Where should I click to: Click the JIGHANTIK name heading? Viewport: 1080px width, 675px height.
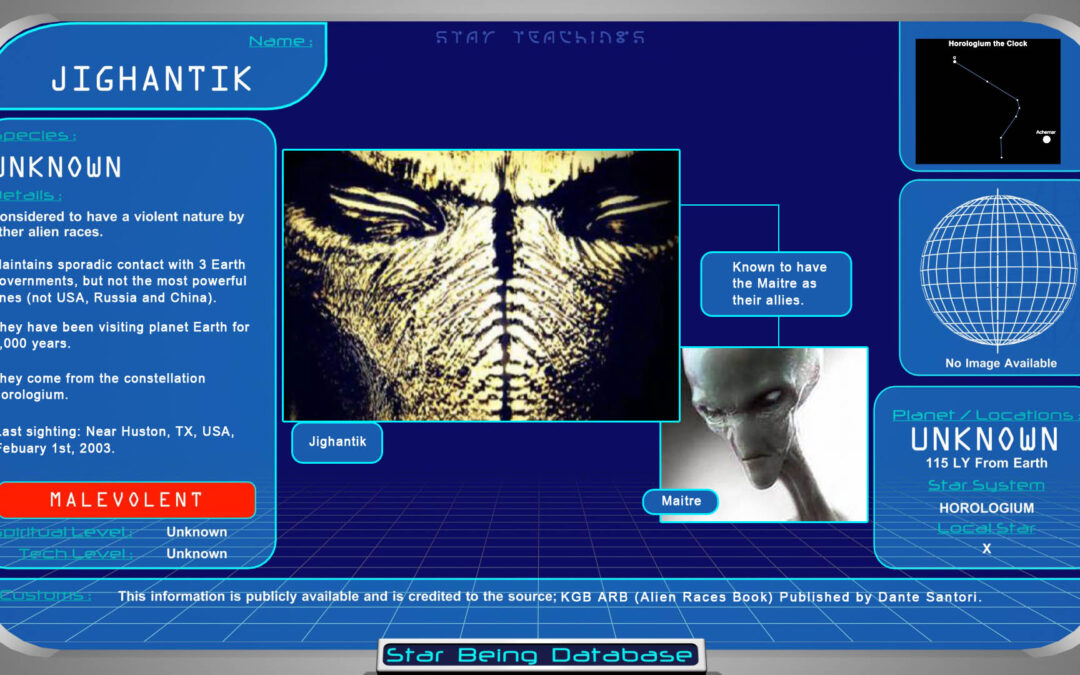pyautogui.click(x=152, y=78)
